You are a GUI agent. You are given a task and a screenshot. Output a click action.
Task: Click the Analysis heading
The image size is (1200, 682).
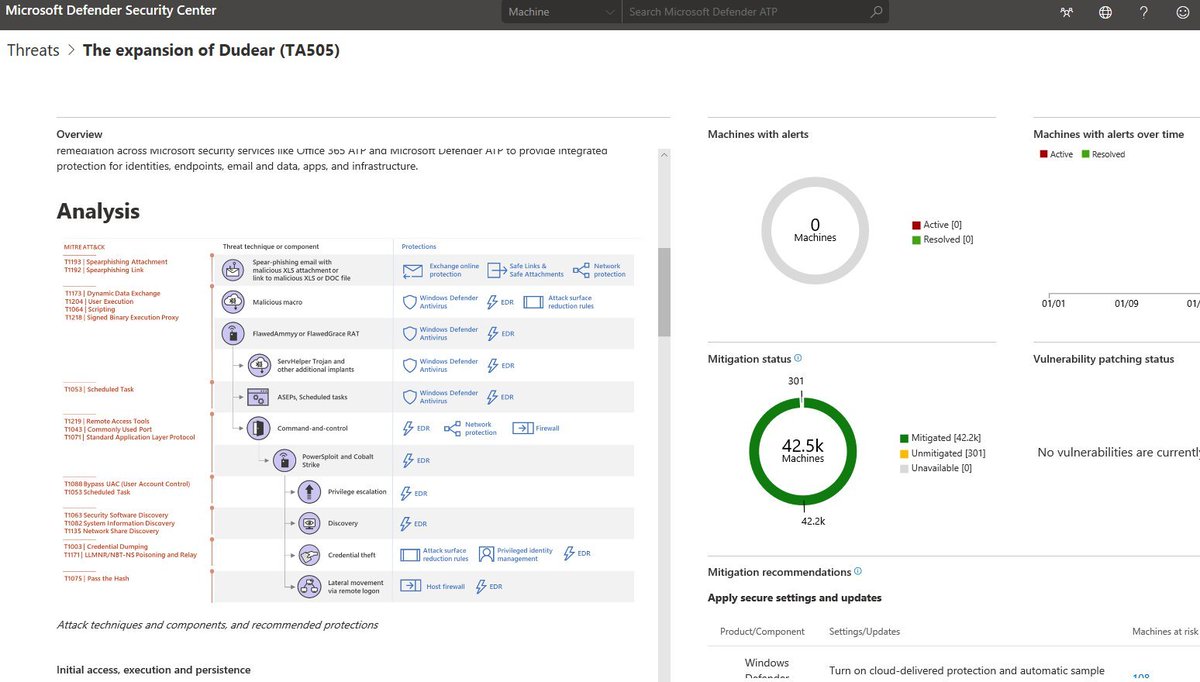pyautogui.click(x=98, y=211)
